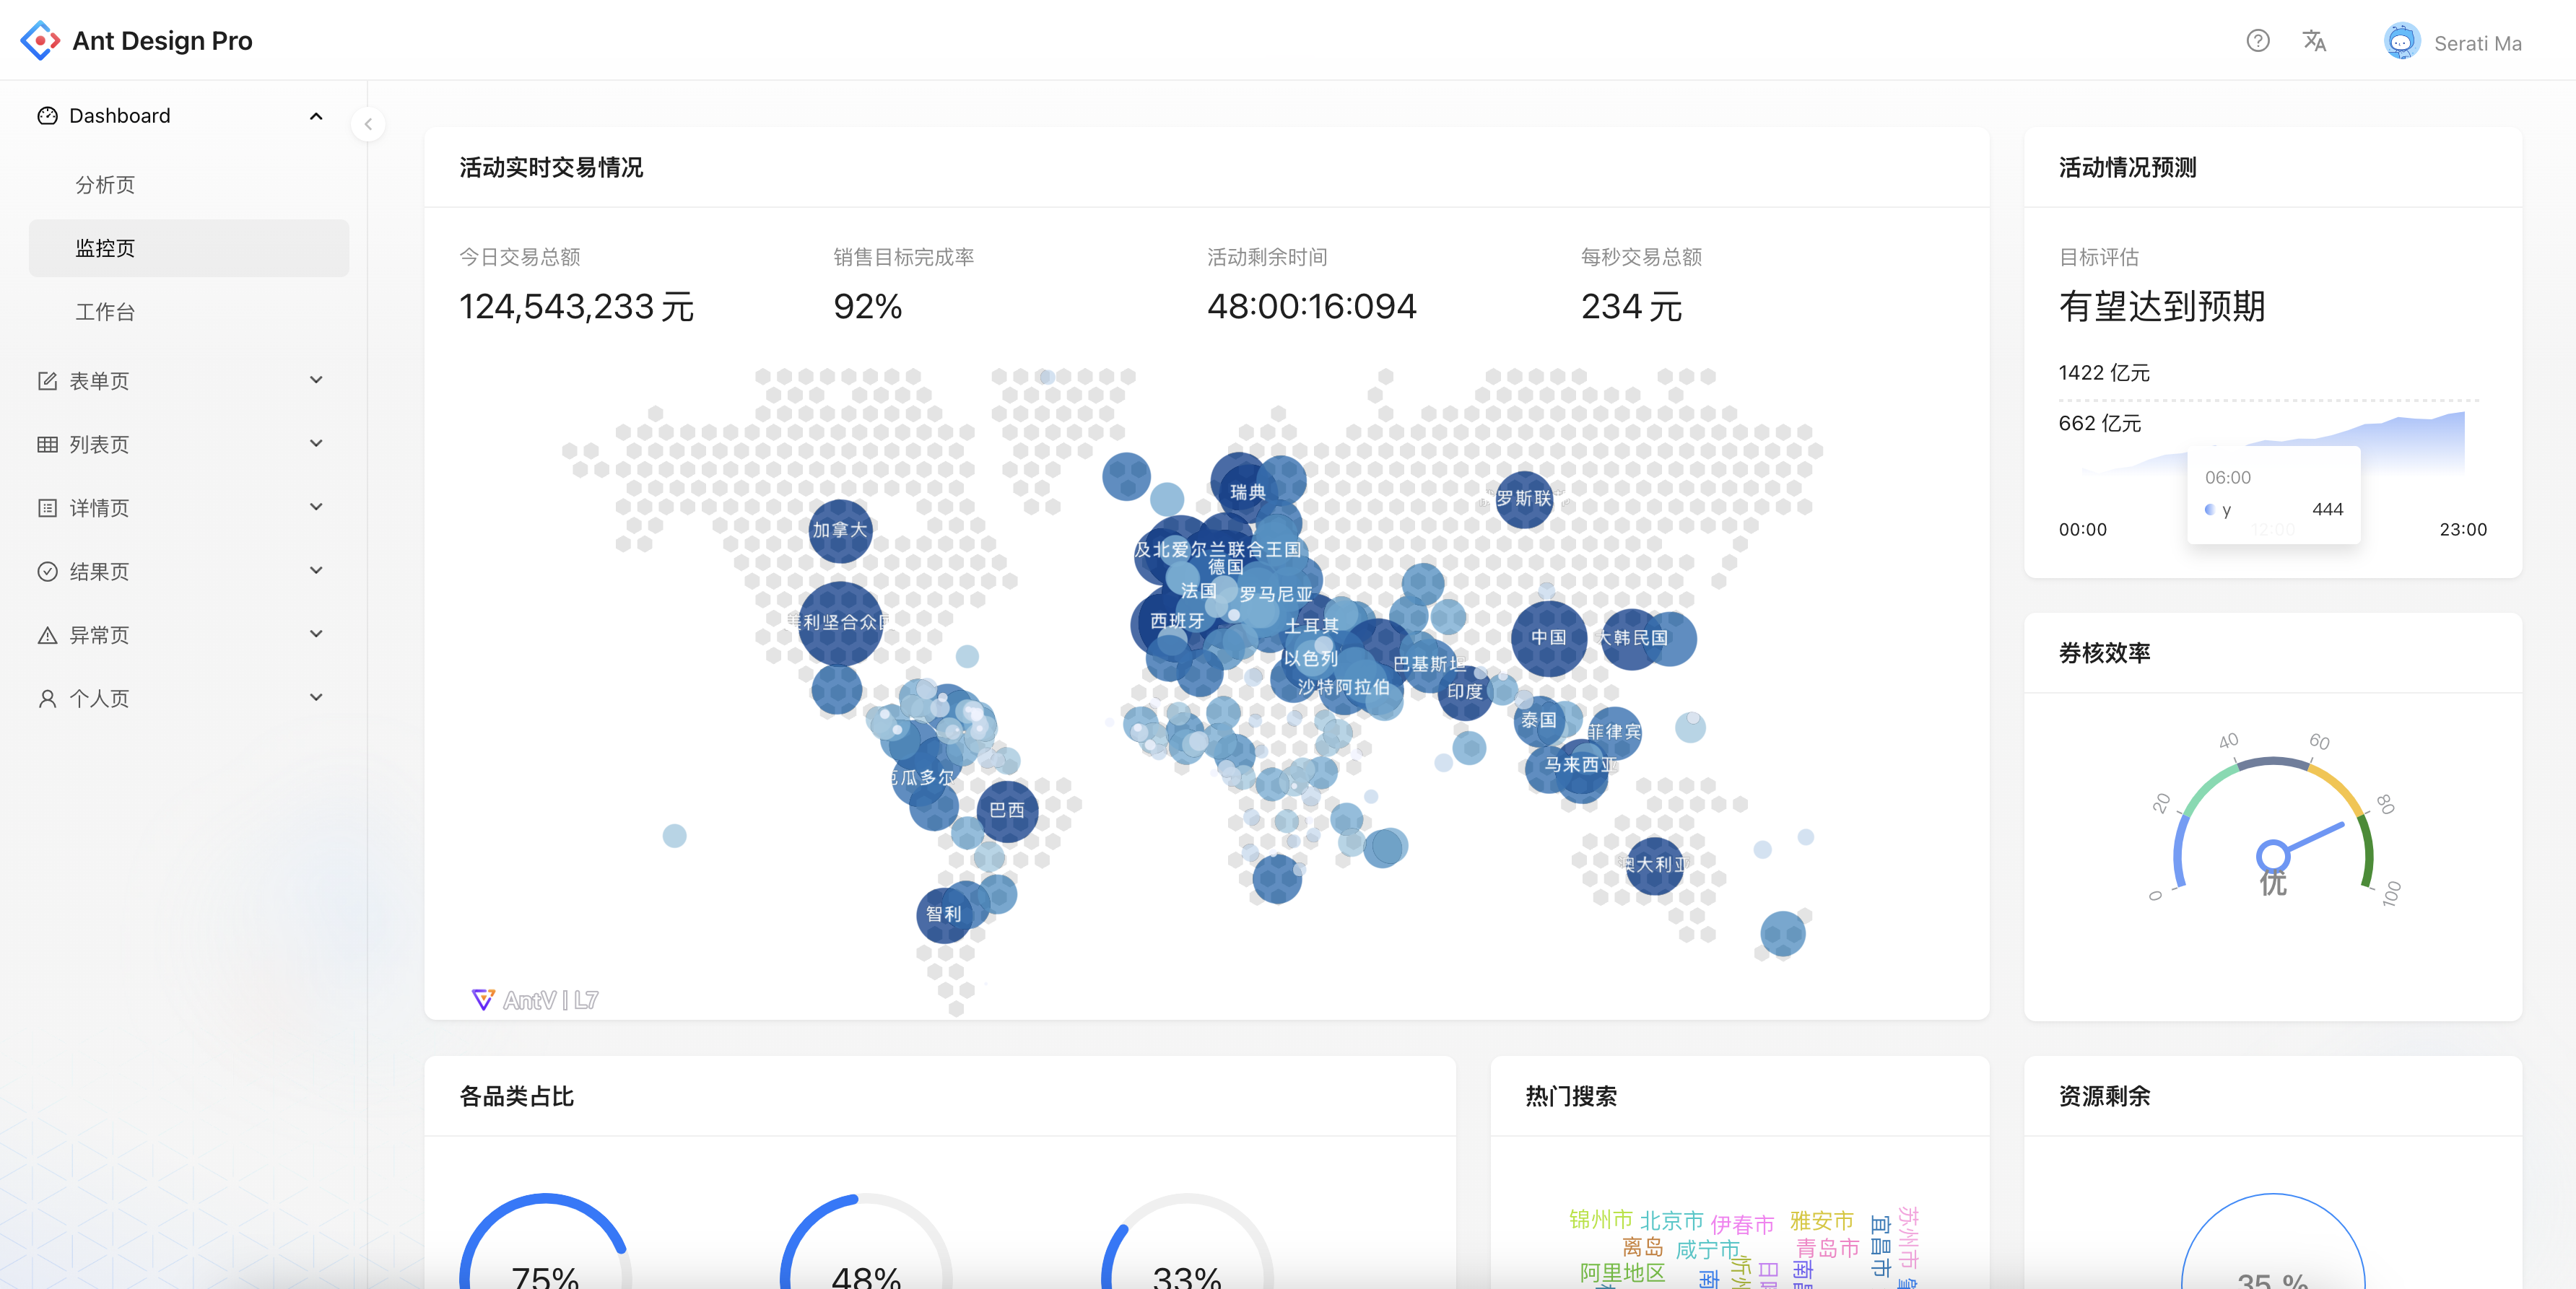Click the 西班牙 bubble on the map
Image resolution: width=2576 pixels, height=1289 pixels.
point(1176,621)
